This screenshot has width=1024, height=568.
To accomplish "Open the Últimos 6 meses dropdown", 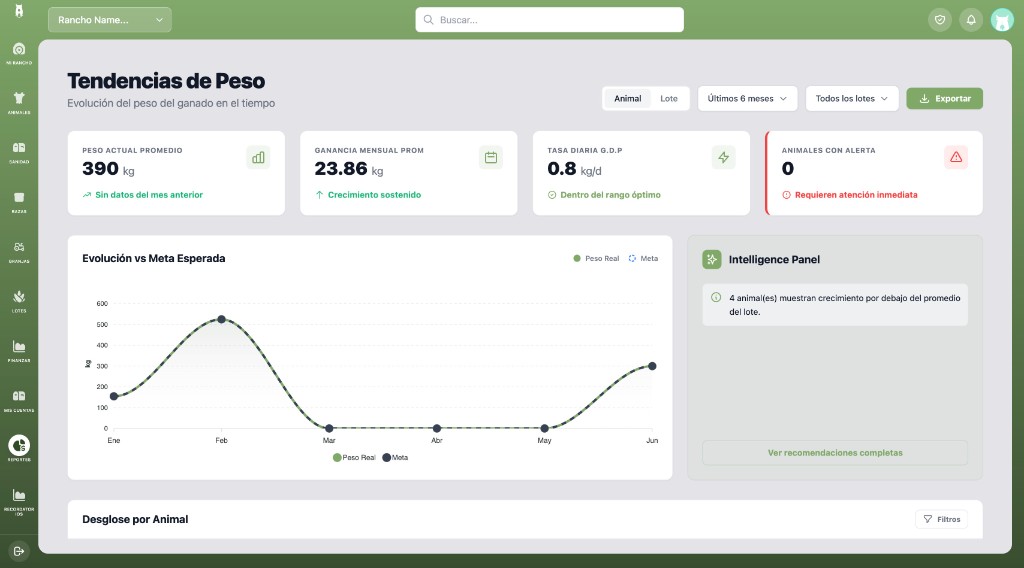I will [x=748, y=99].
